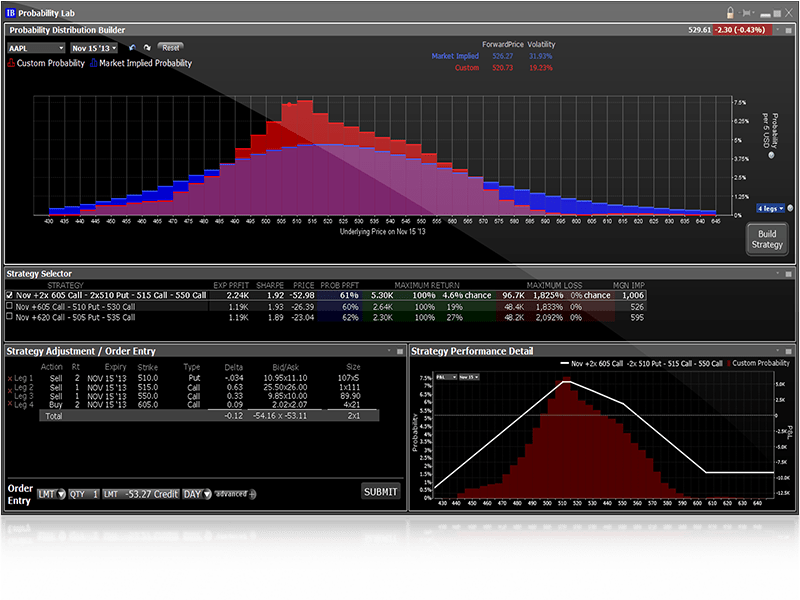Check the Nov +605 Call - 510 Put strategy checkbox
This screenshot has width=800, height=600.
click(9, 306)
